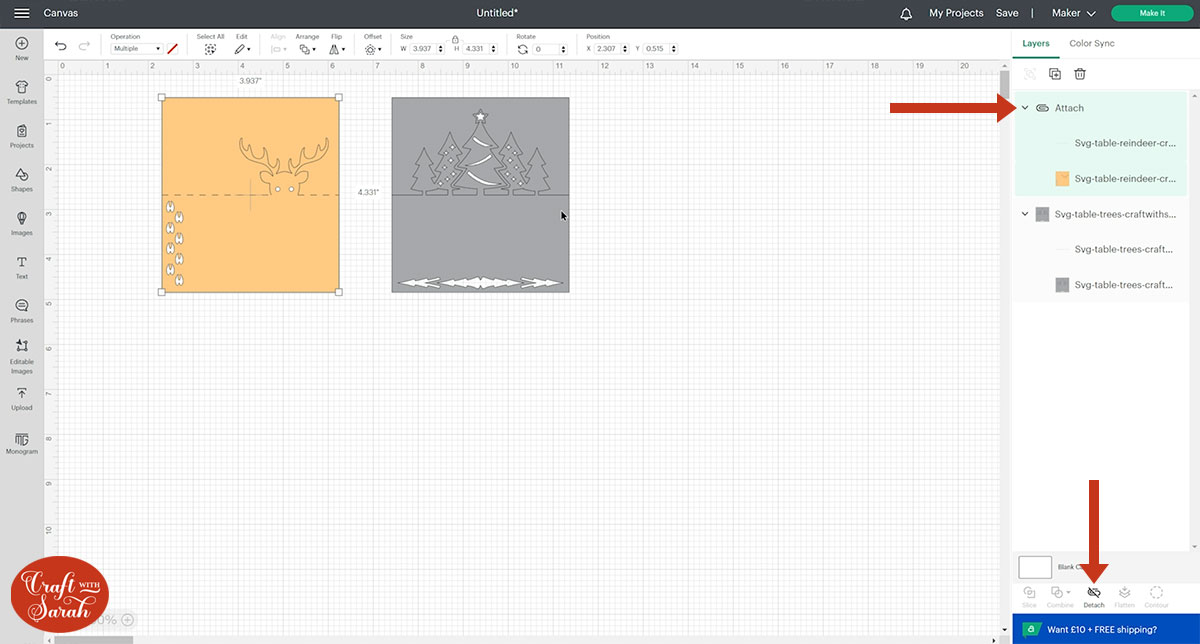The image size is (1200, 644).
Task: Duplicate the selected layer
Action: point(1054,74)
